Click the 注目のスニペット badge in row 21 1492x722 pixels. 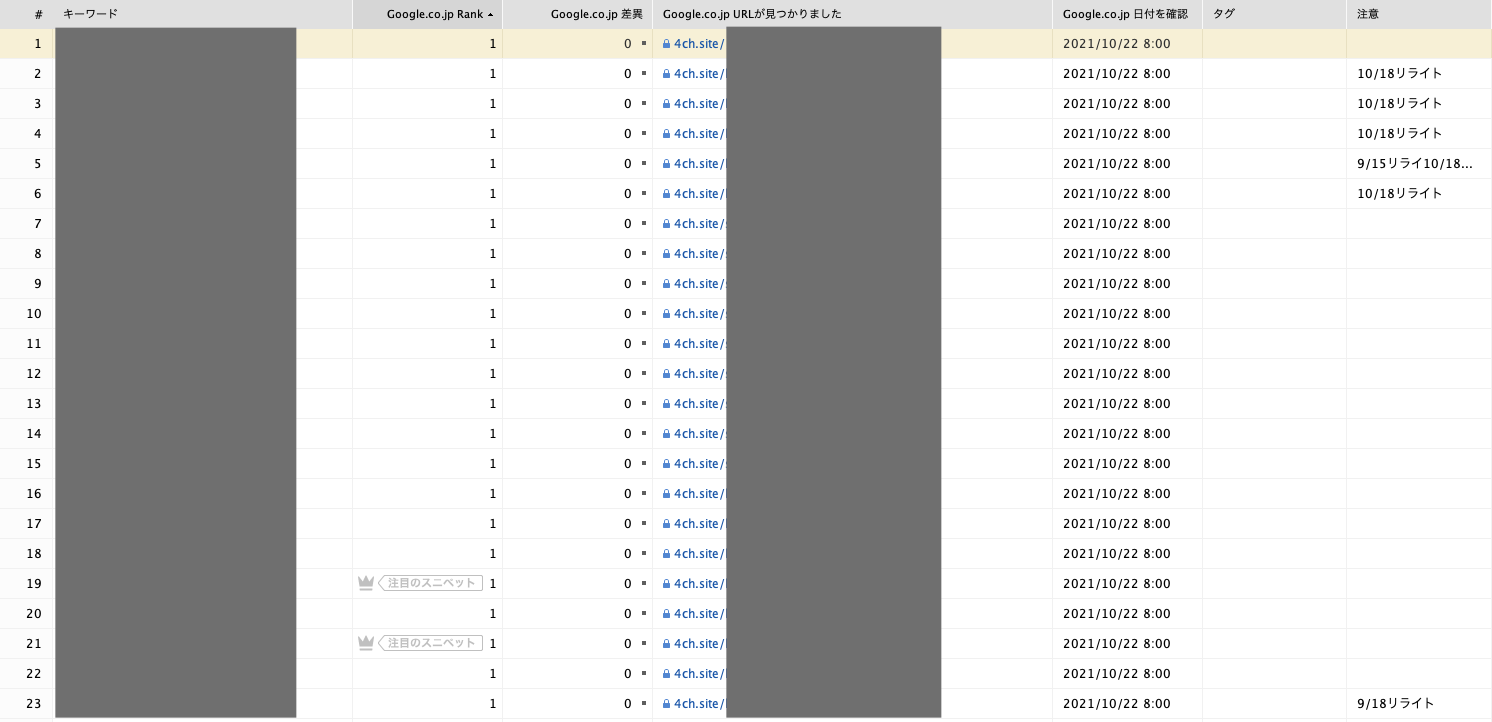click(431, 643)
